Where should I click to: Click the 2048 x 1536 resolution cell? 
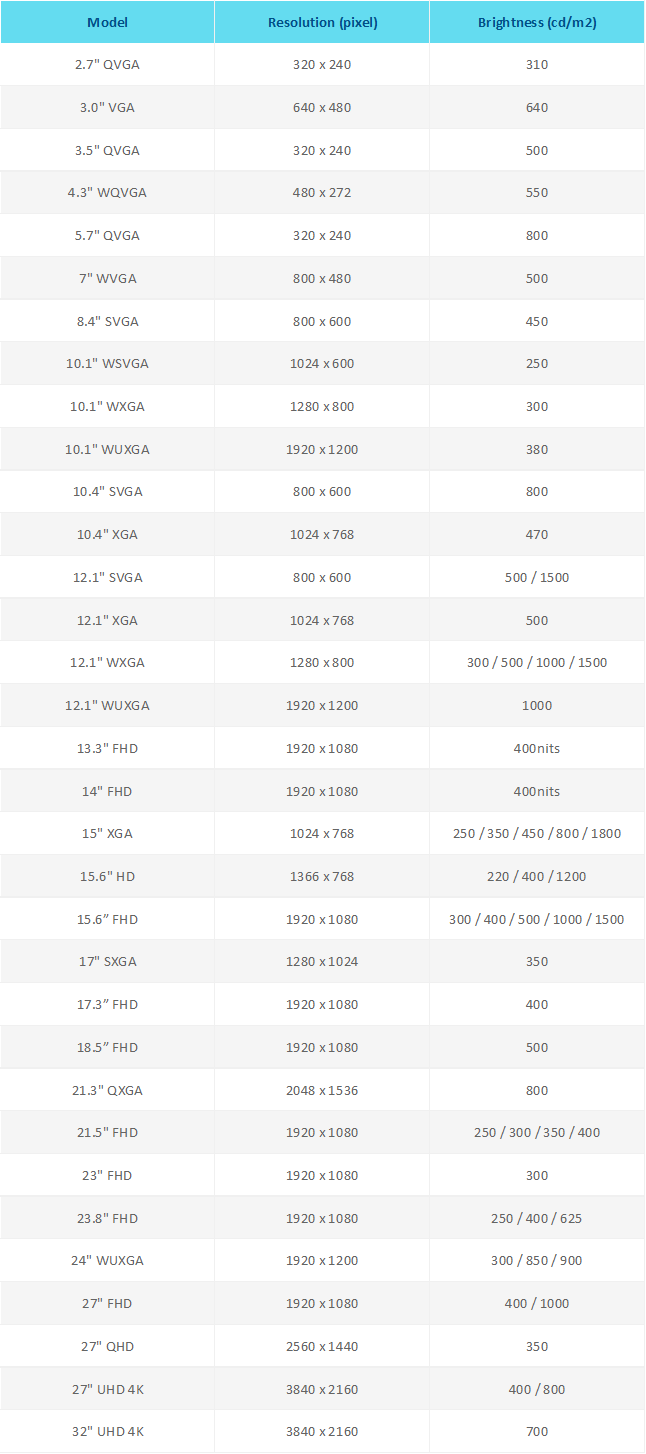click(322, 1091)
